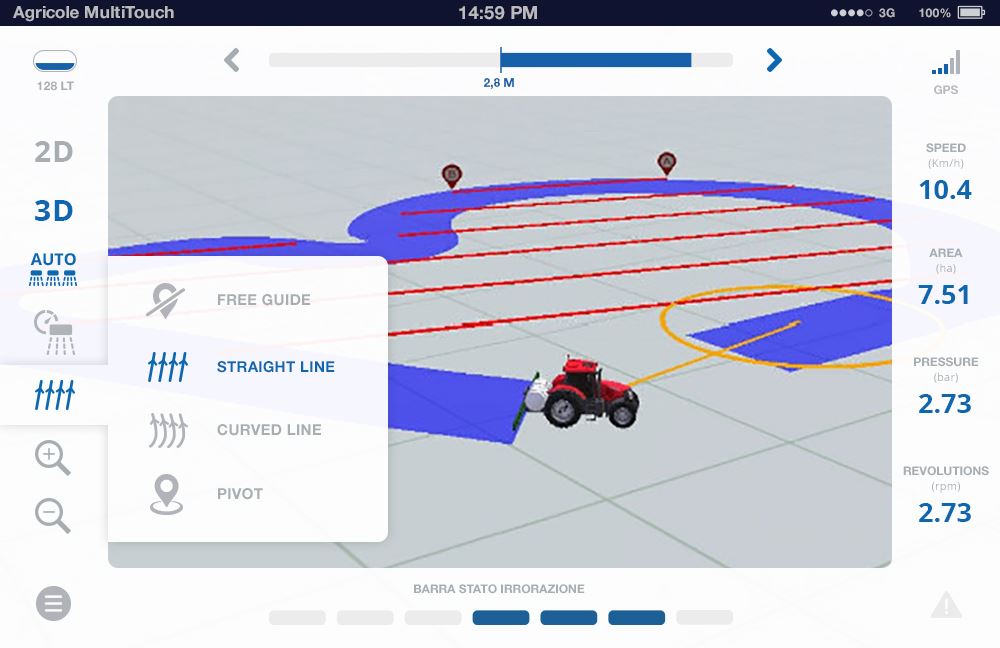Collapse the guidance line mode sidebar icon
This screenshot has width=1000, height=648.
click(x=54, y=395)
